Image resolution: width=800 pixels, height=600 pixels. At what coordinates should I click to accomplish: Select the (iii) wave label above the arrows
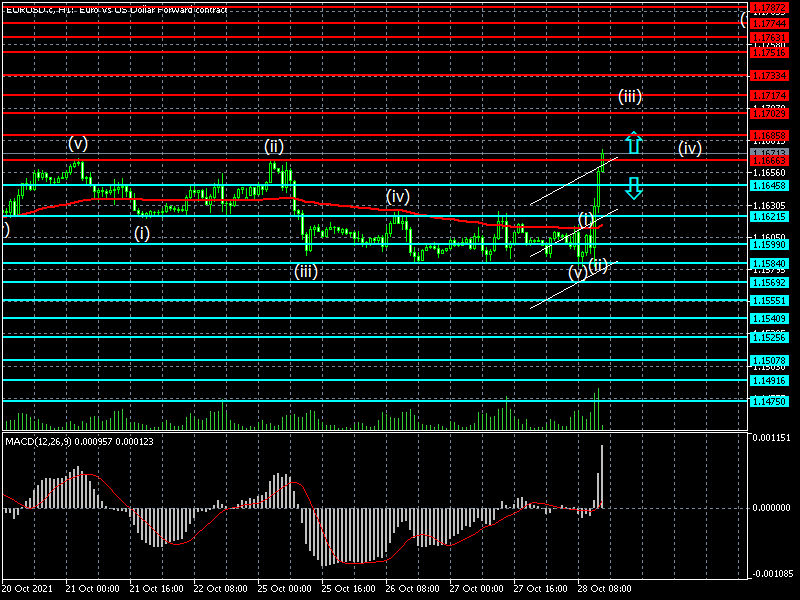[629, 97]
